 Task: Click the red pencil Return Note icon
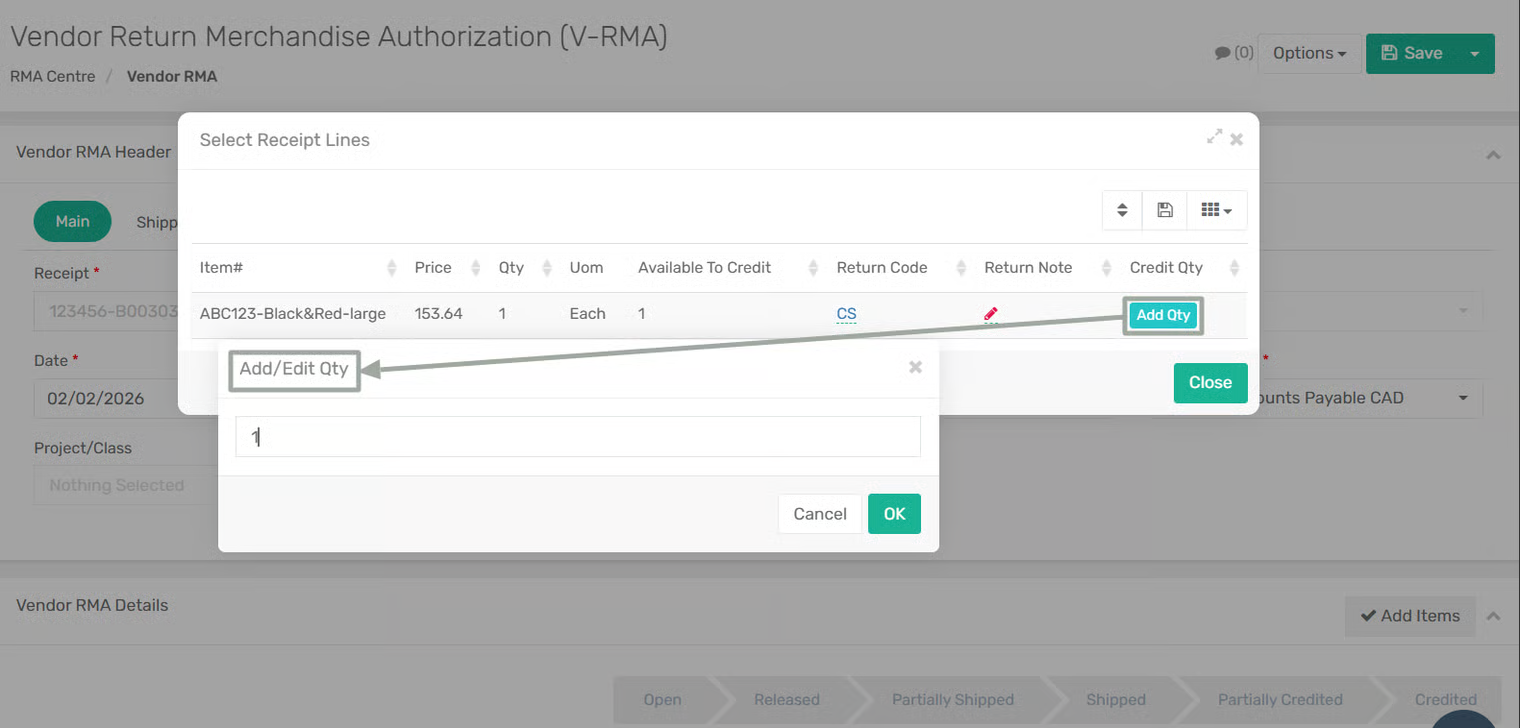pyautogui.click(x=990, y=314)
